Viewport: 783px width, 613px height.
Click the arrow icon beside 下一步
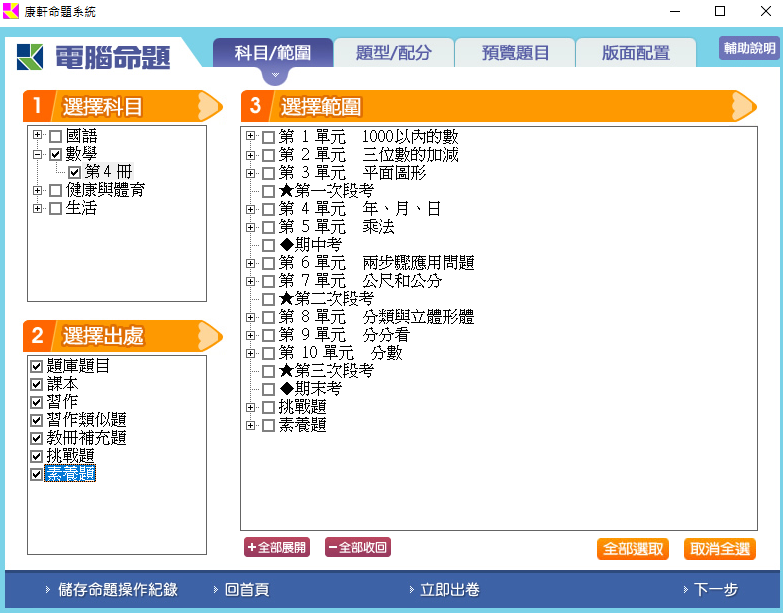(685, 590)
